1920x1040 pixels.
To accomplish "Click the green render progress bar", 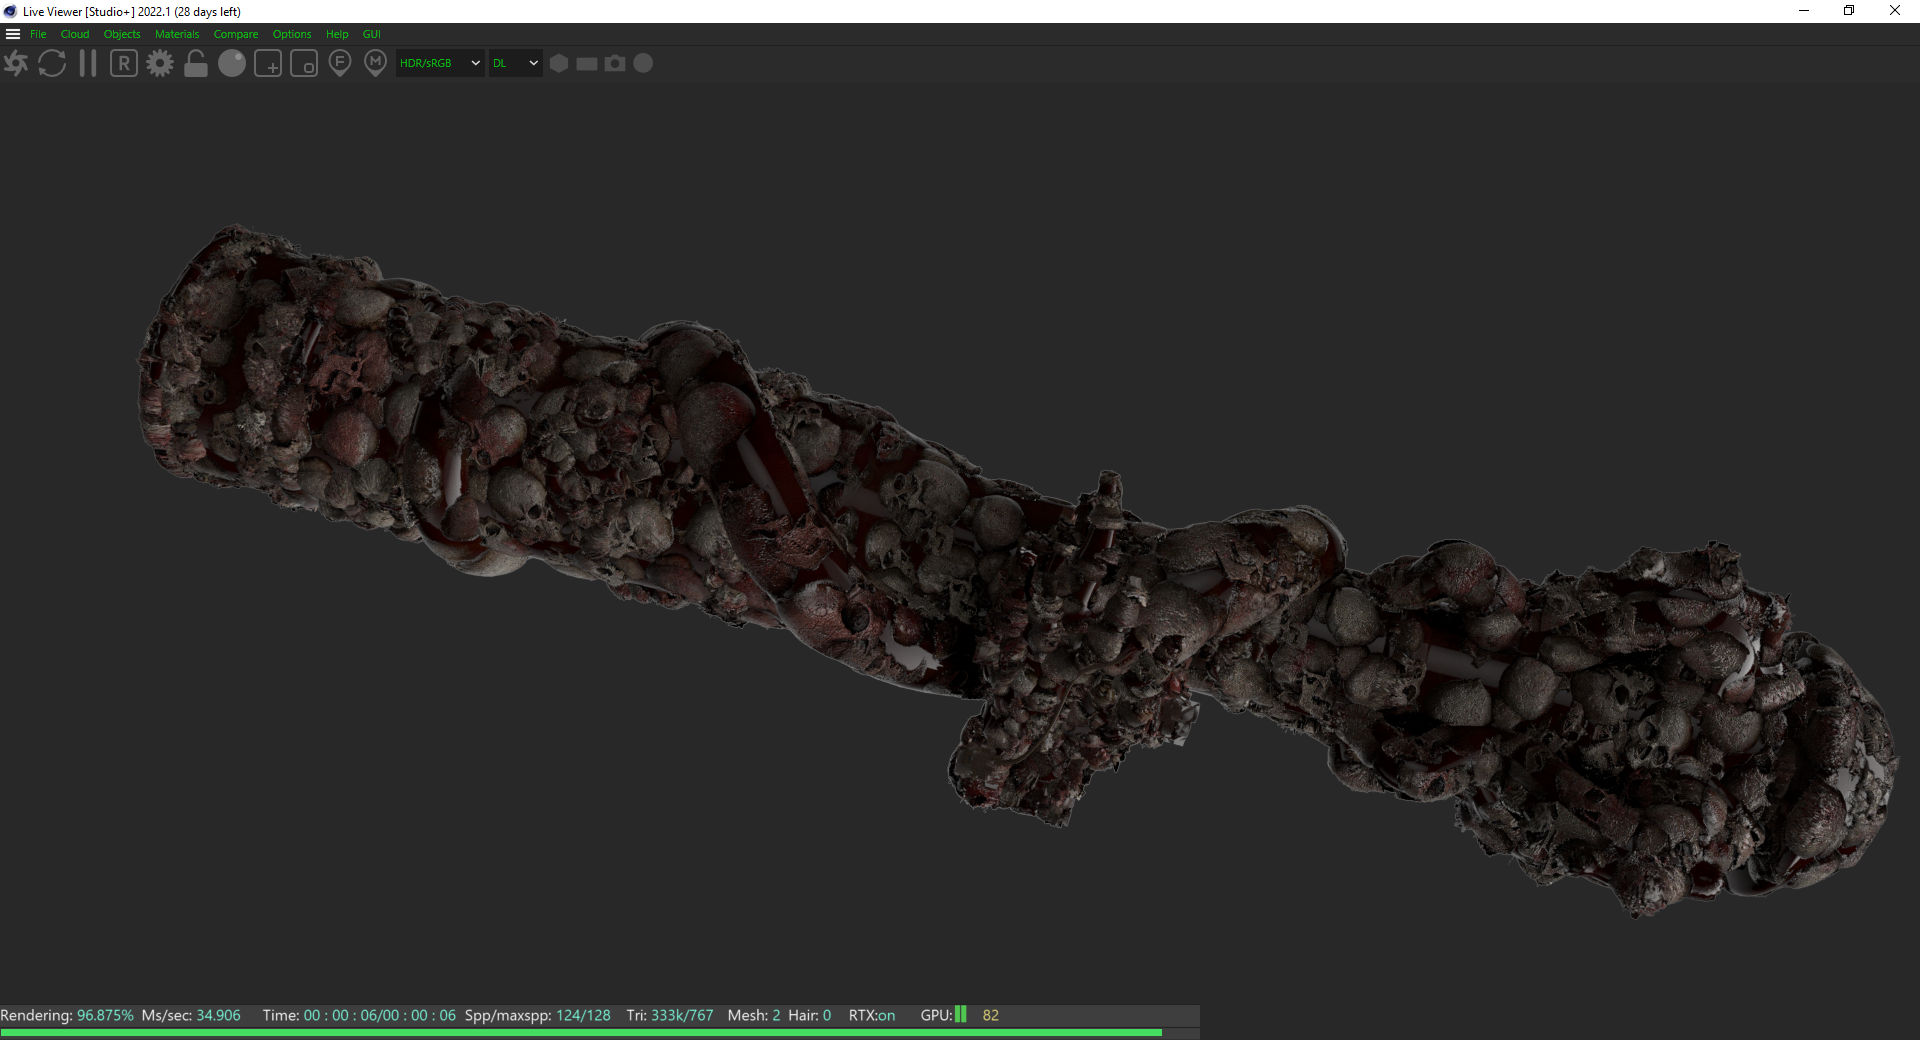I will pos(580,1032).
